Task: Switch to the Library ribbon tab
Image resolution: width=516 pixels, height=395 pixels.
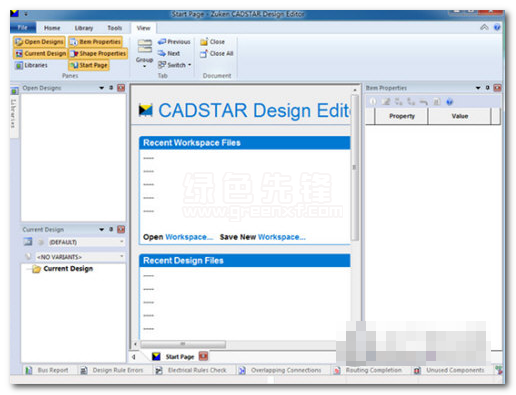Action: 84,28
